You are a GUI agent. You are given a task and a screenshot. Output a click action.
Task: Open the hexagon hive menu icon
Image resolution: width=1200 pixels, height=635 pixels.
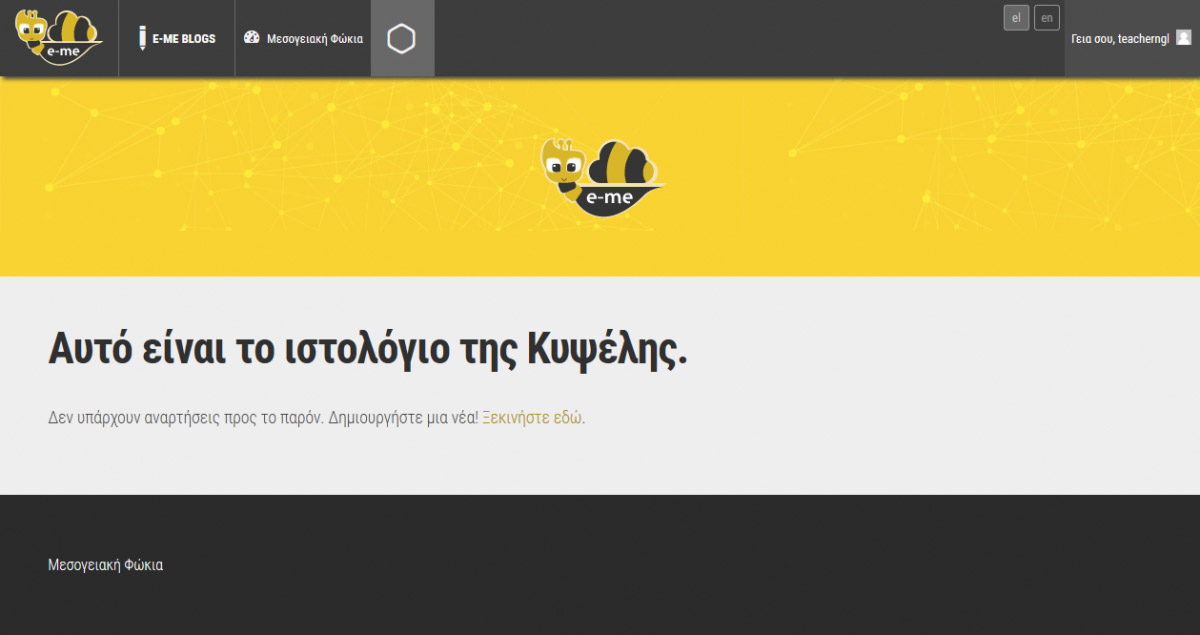(x=402, y=38)
